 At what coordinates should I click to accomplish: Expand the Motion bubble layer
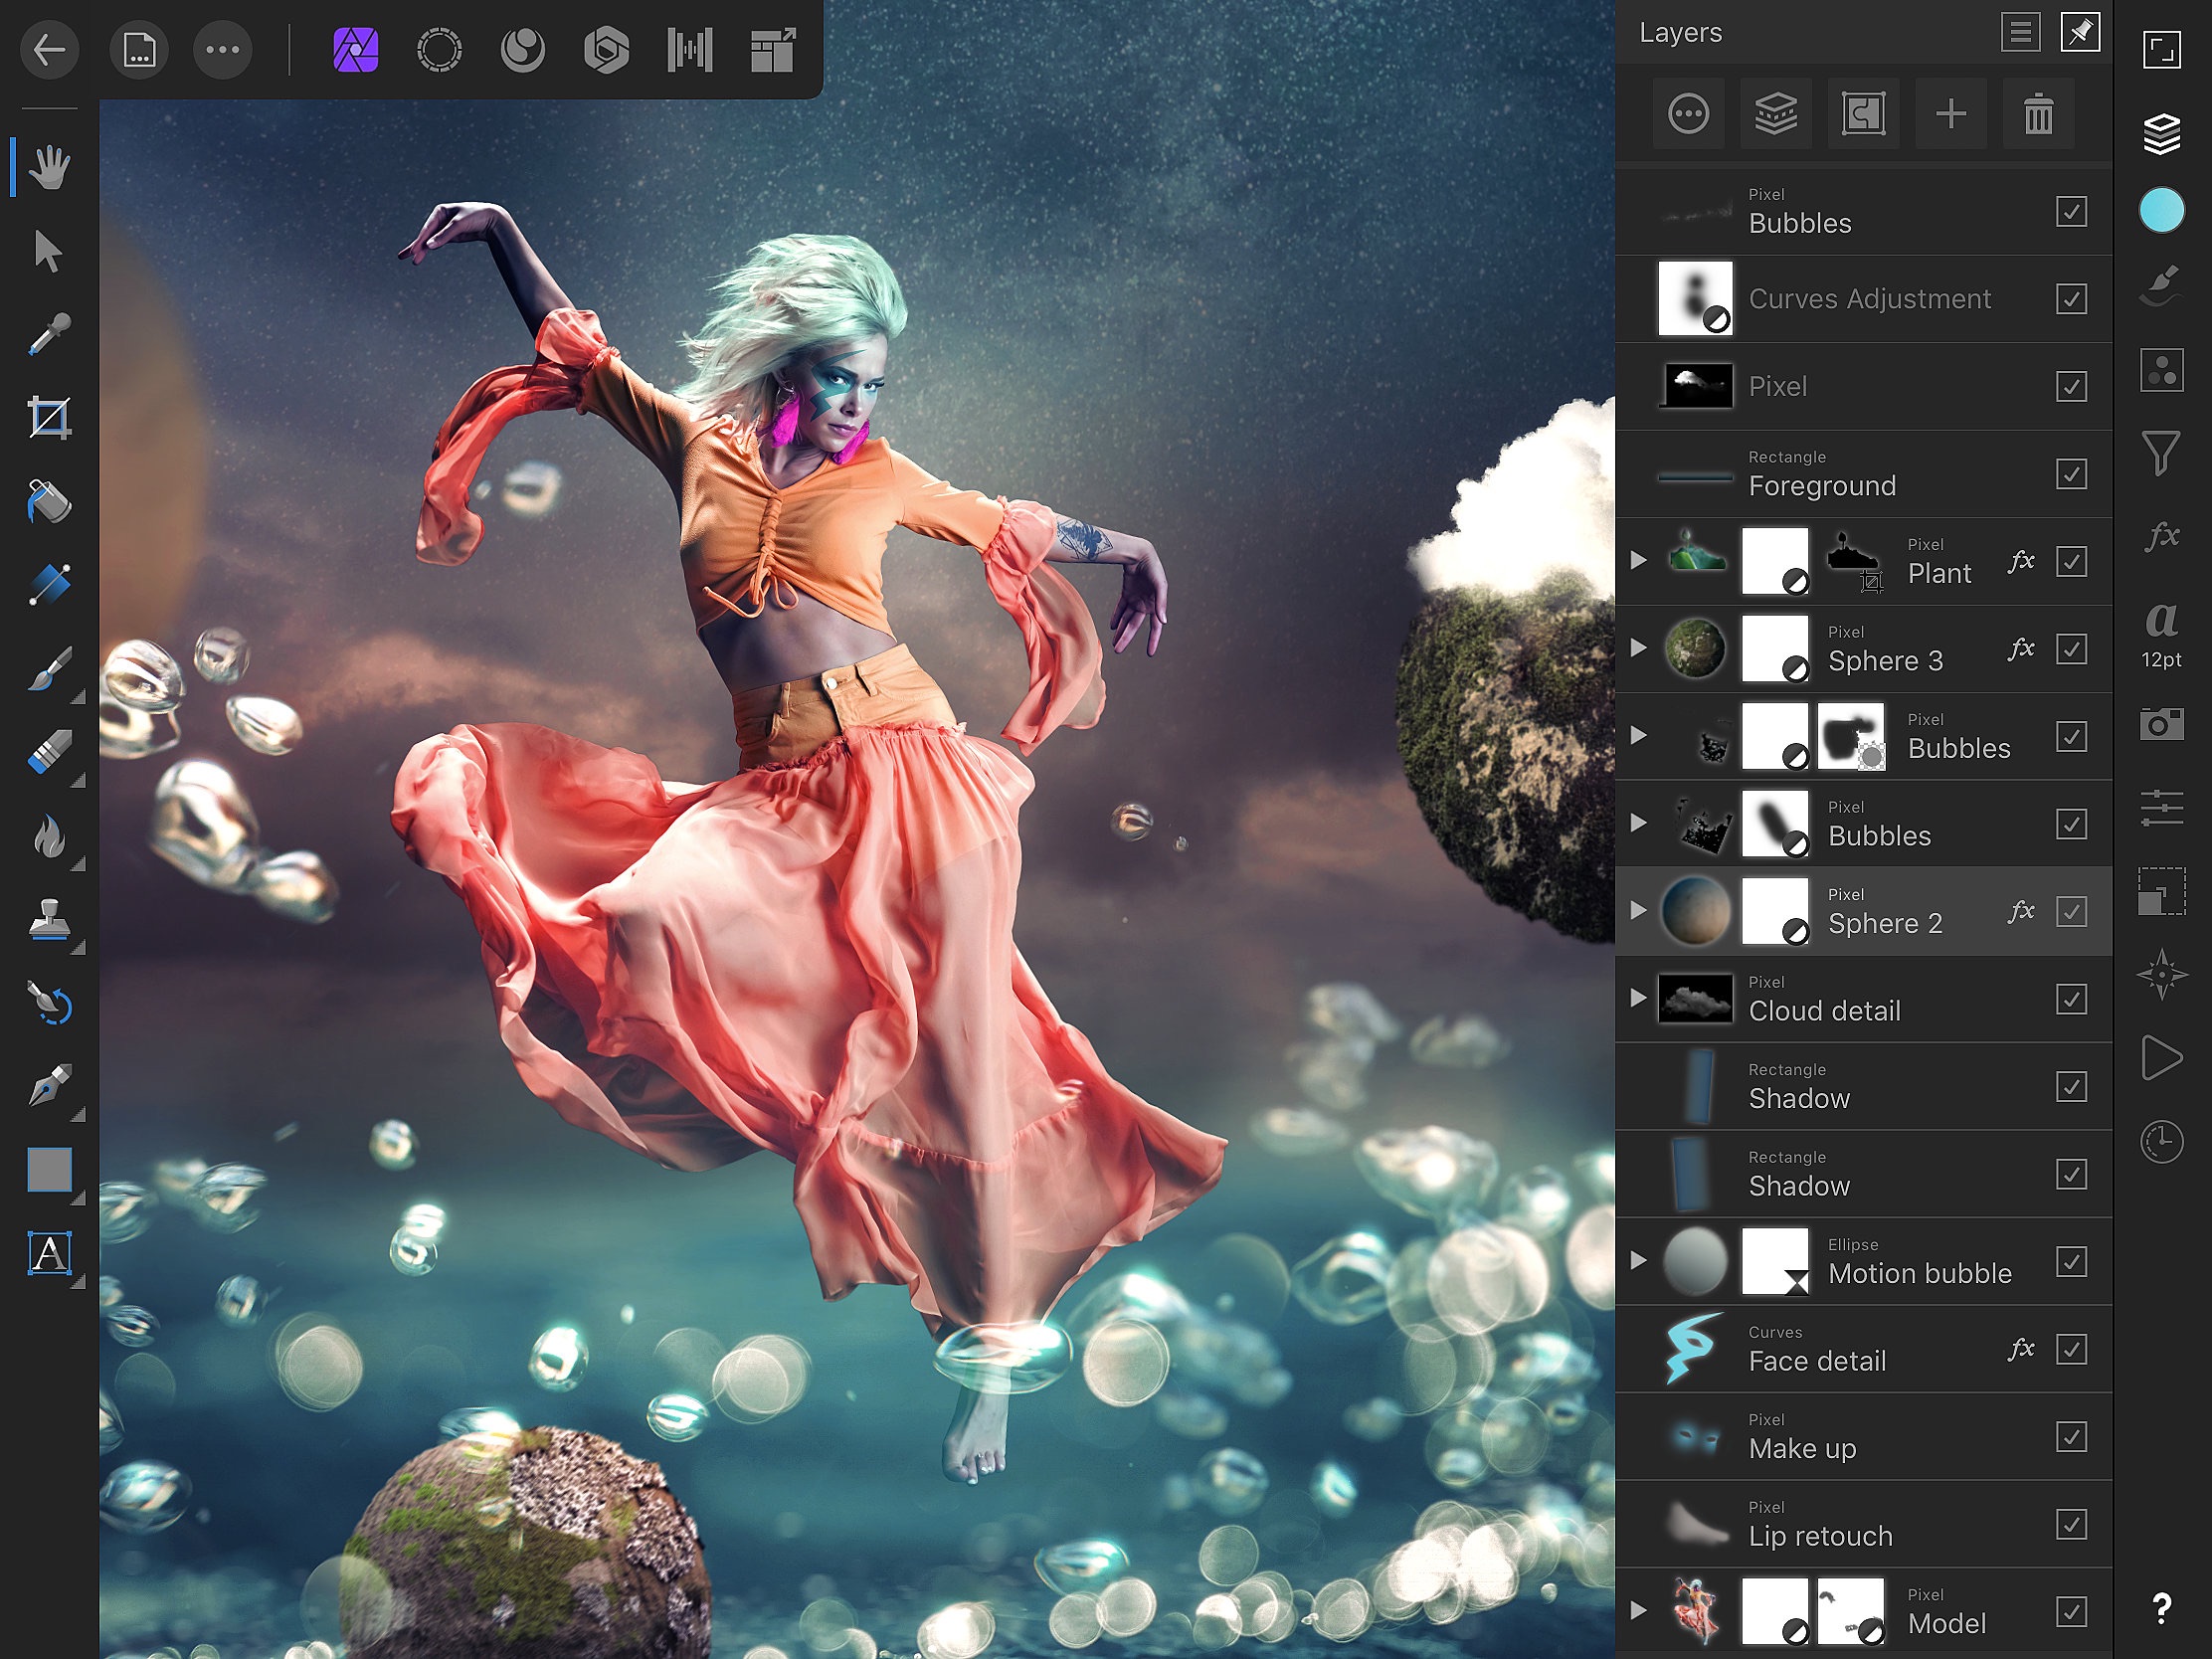pos(1638,1261)
